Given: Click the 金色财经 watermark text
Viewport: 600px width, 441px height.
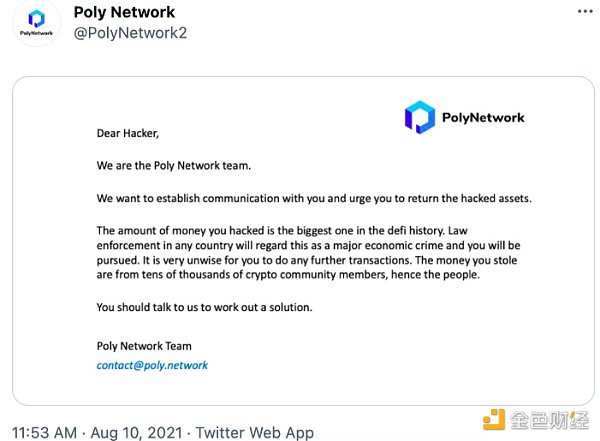Looking at the screenshot, I should 553,423.
